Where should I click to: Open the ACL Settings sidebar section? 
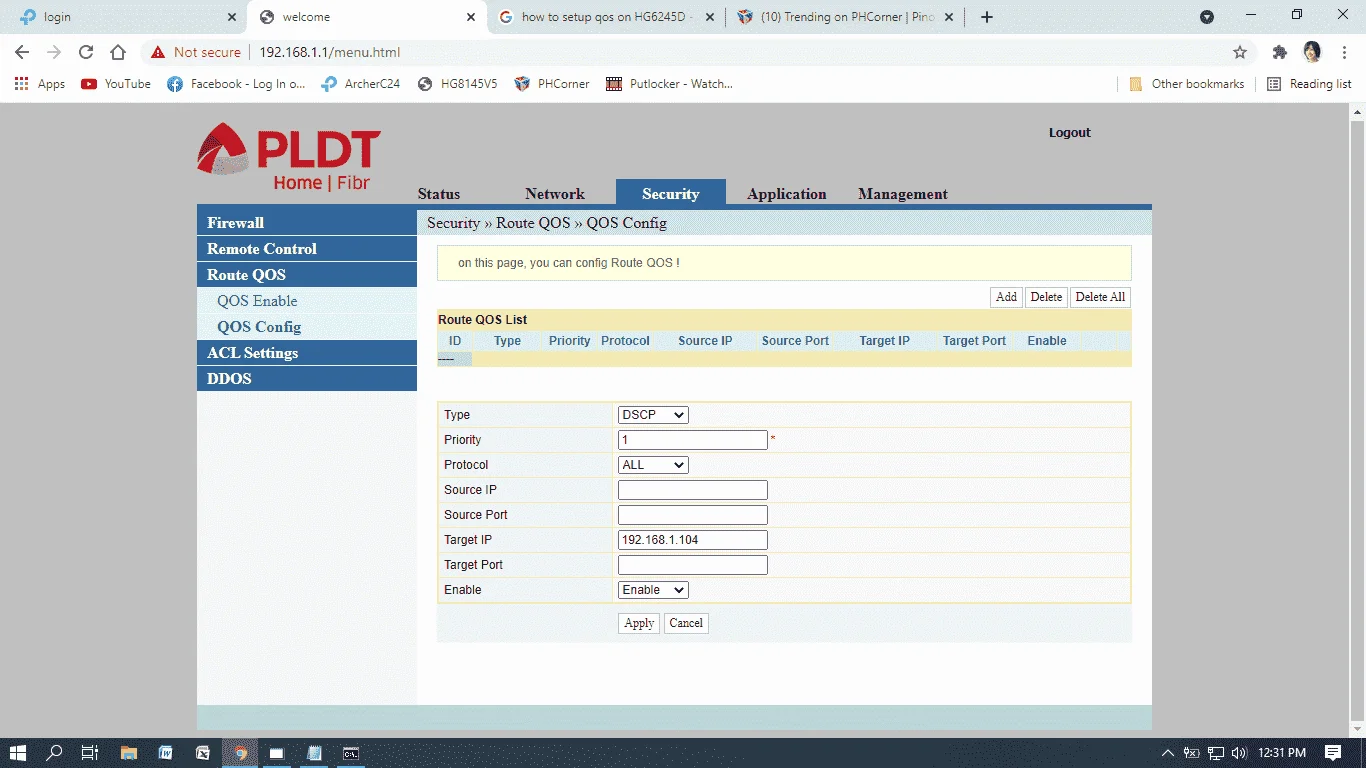[307, 352]
